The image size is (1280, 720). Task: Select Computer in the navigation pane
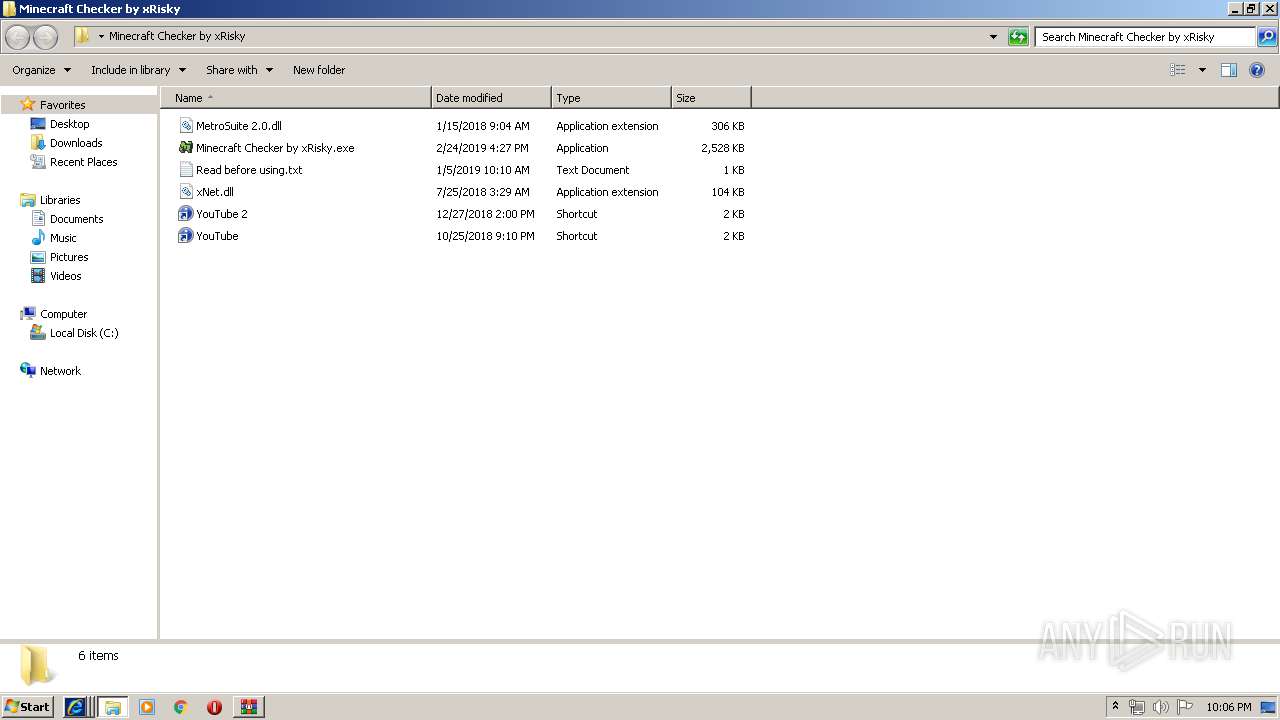click(63, 314)
